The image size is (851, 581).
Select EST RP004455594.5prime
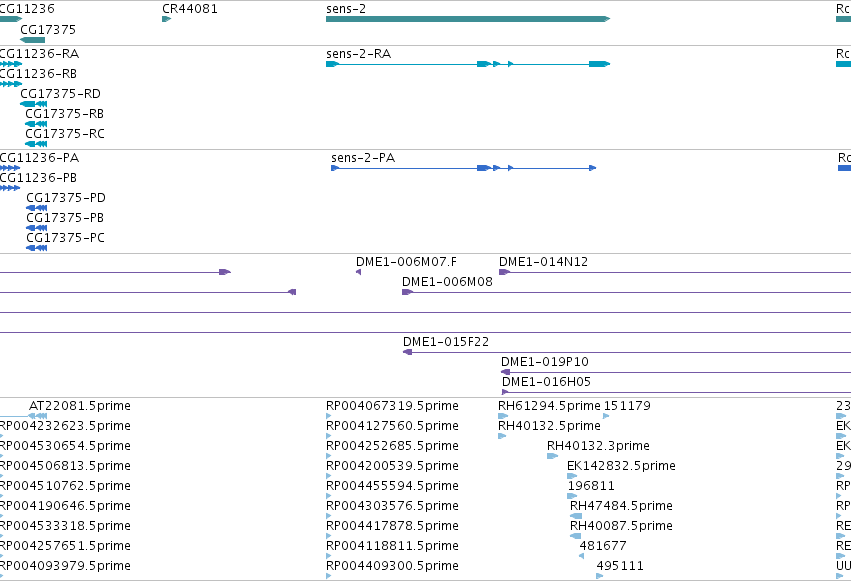coord(392,486)
